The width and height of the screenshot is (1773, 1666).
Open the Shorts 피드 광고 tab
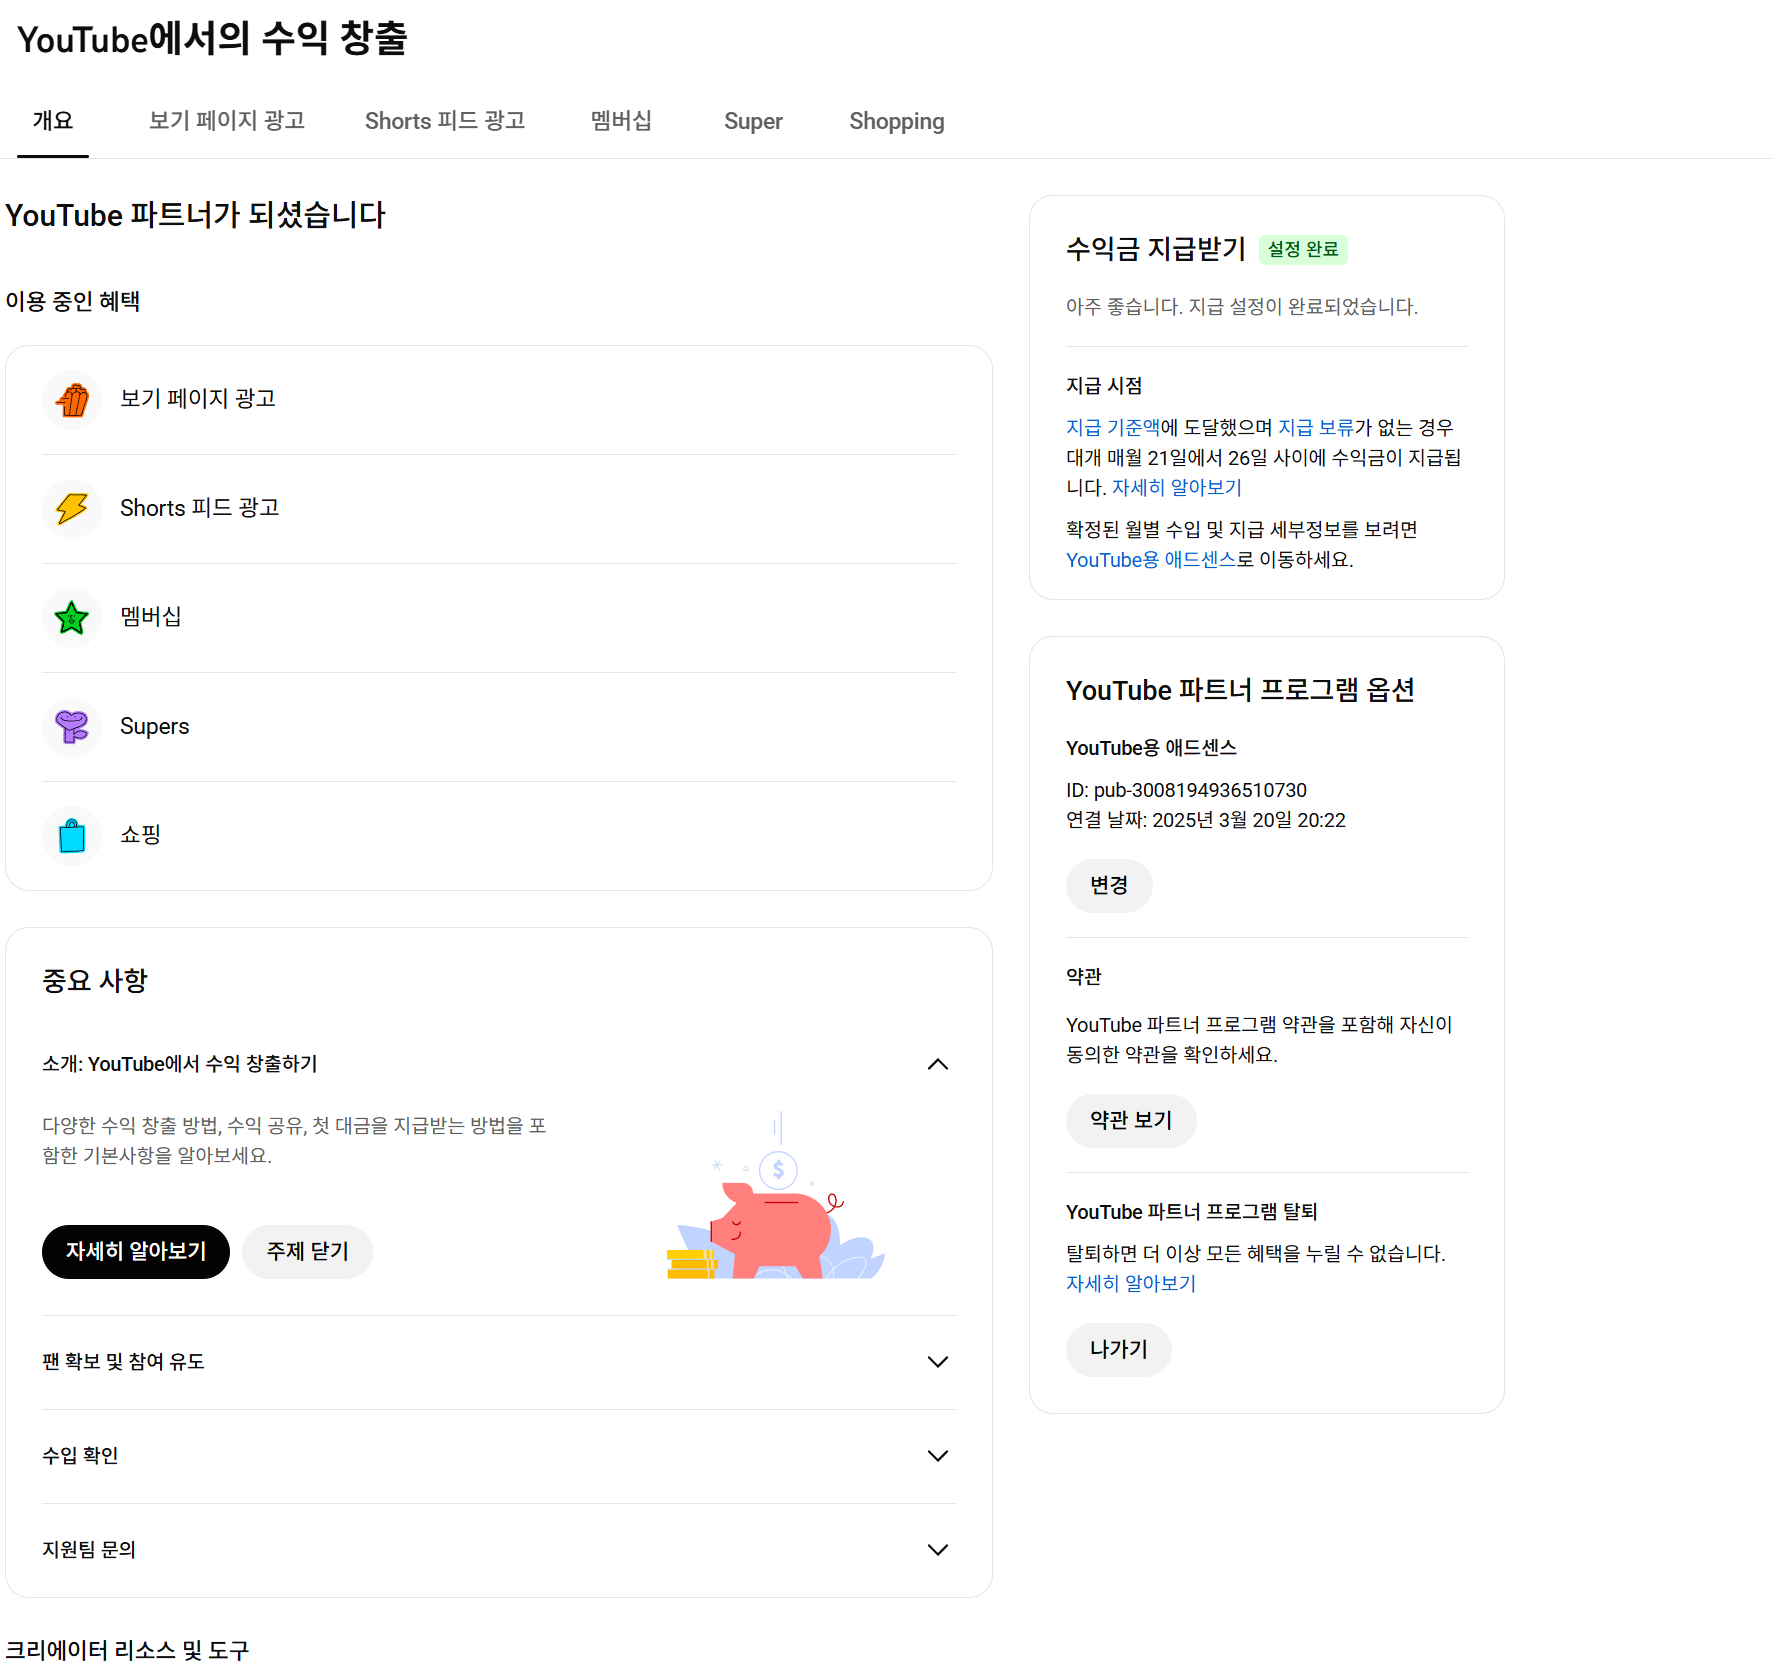point(444,121)
